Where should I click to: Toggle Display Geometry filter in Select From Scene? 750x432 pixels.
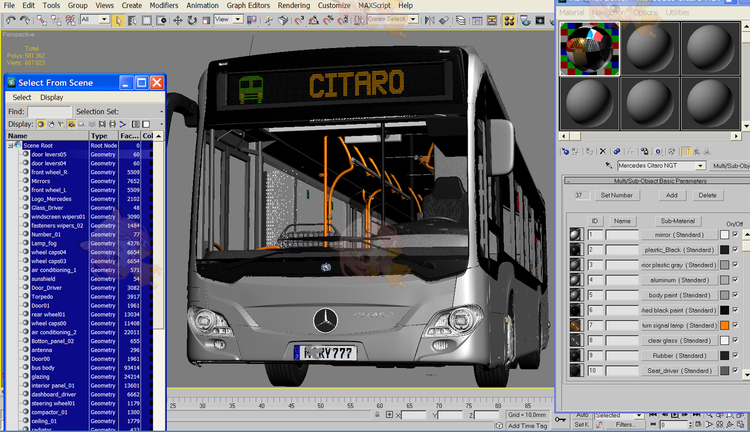tap(41, 124)
